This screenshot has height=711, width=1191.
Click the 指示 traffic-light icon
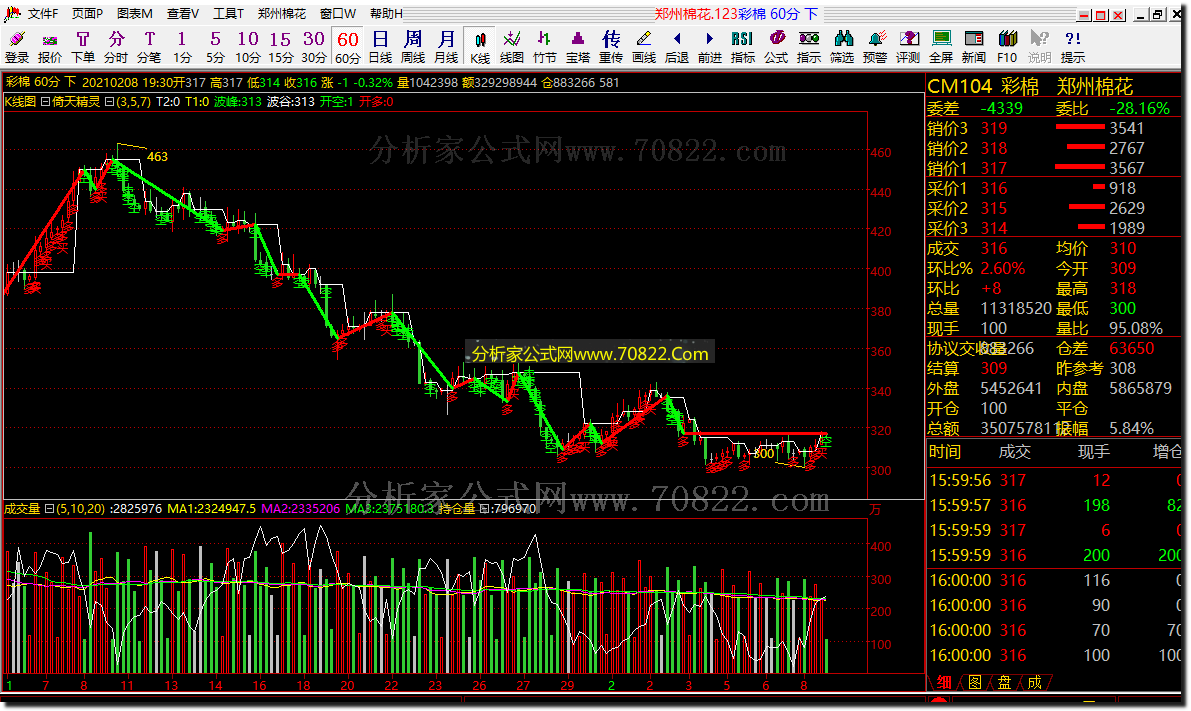click(x=809, y=47)
